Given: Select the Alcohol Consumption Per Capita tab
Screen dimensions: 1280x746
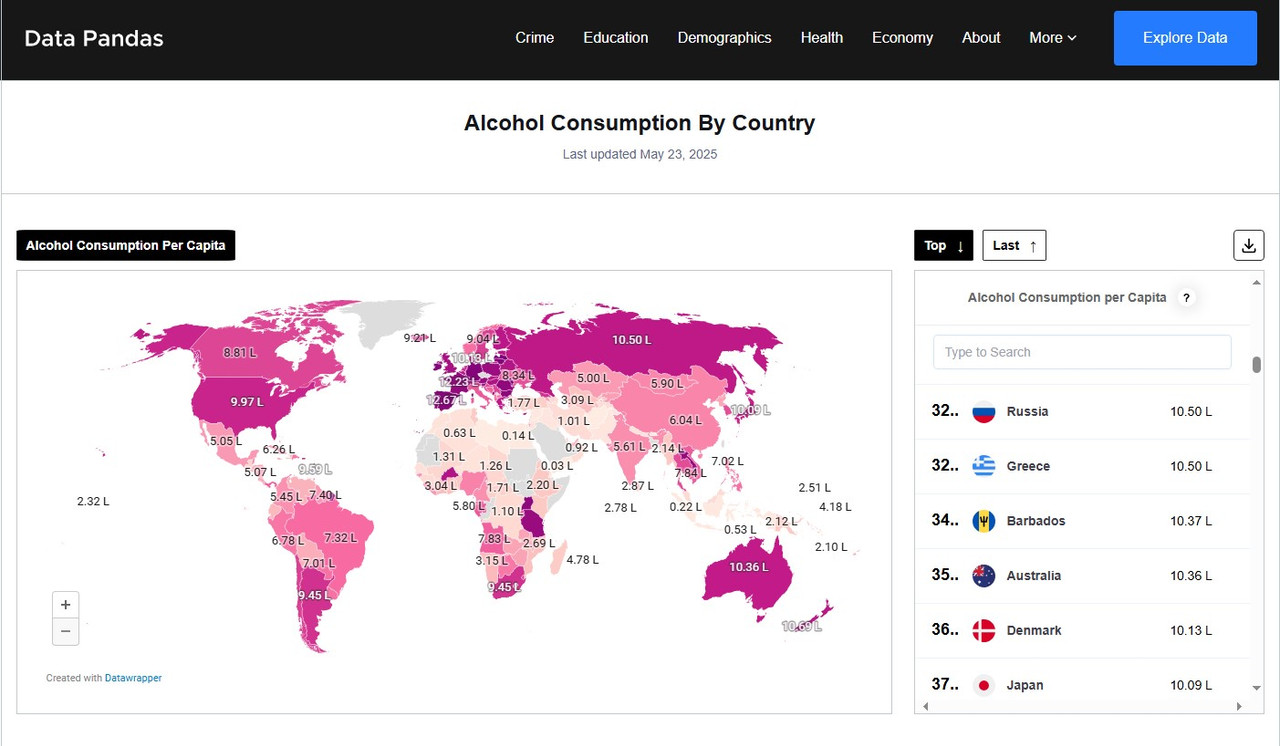Looking at the screenshot, I should (x=126, y=245).
